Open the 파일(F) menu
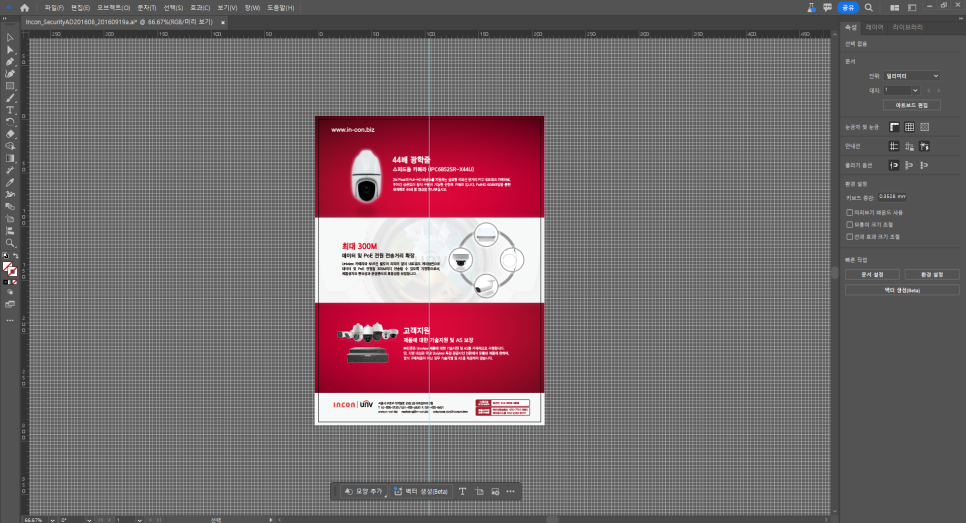Image resolution: width=966 pixels, height=523 pixels. [54, 8]
